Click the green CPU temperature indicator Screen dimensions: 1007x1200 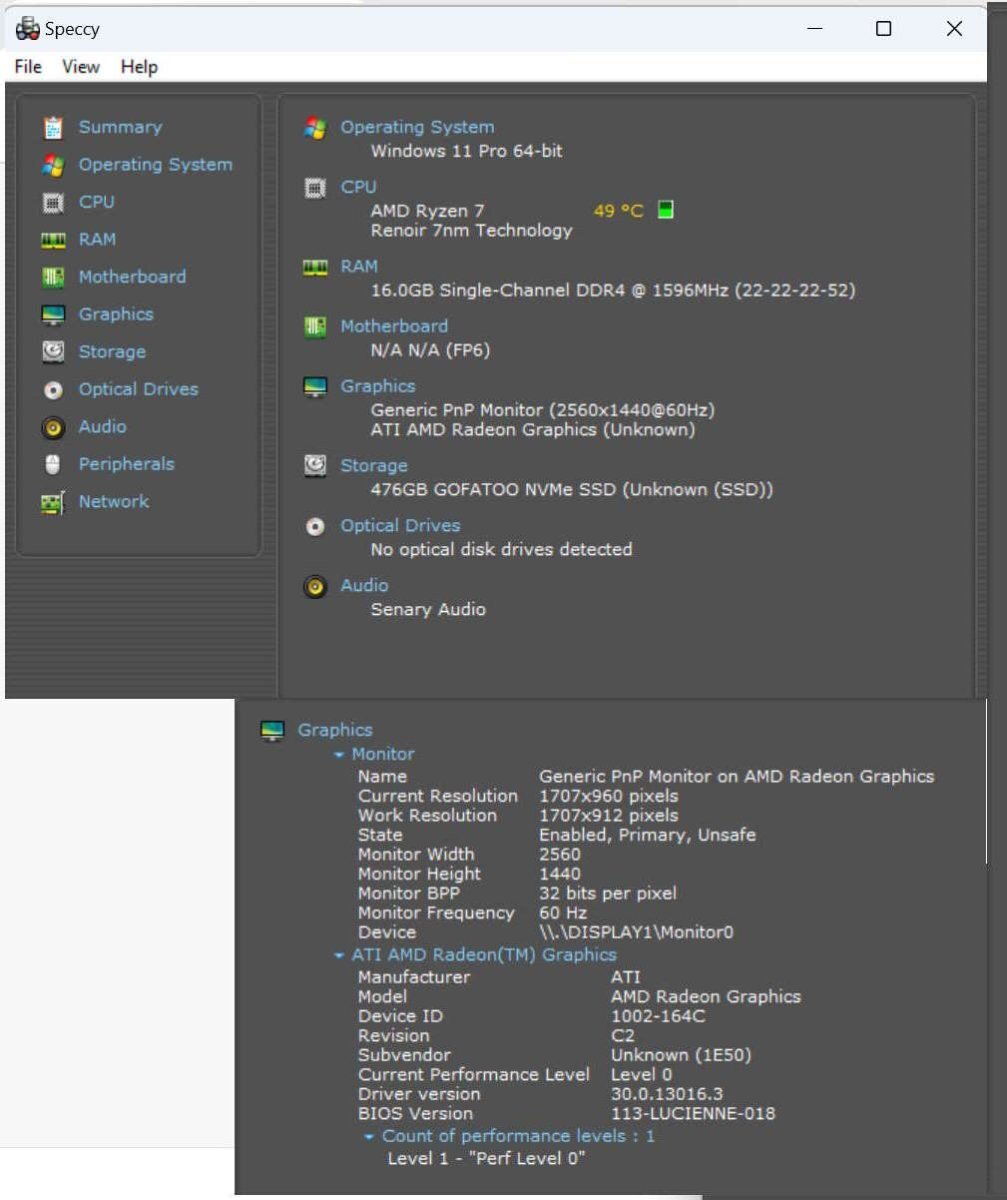click(x=666, y=210)
